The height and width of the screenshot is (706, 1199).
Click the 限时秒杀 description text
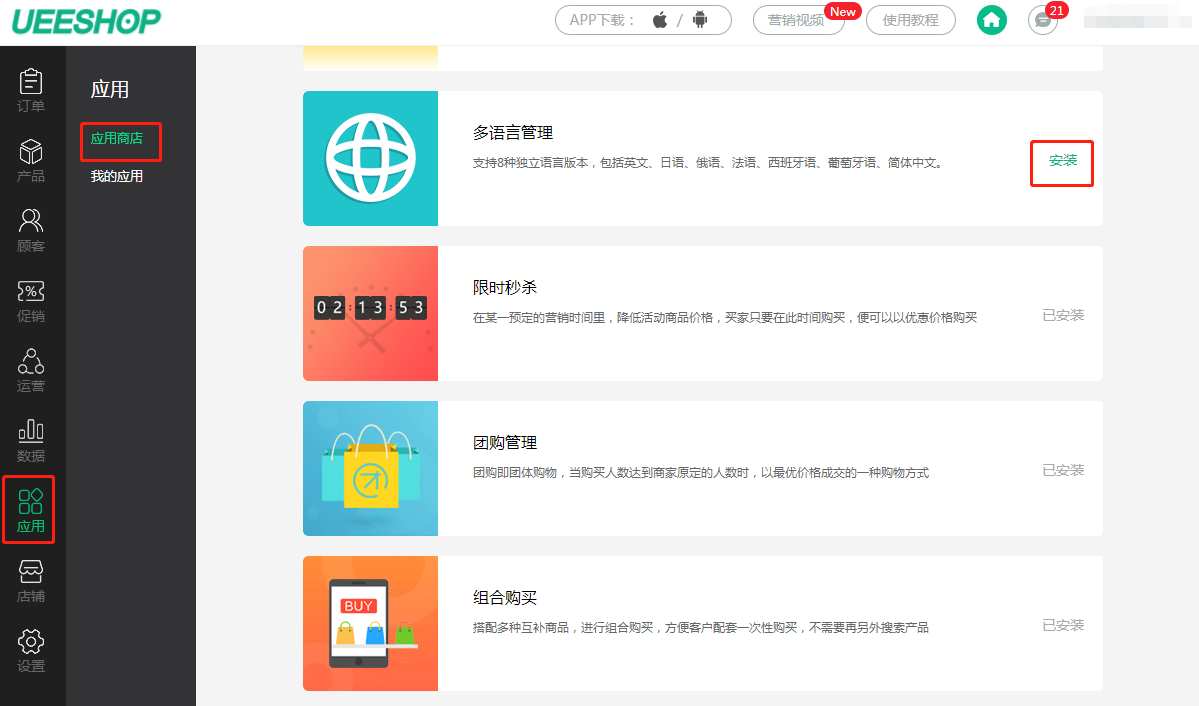725,317
